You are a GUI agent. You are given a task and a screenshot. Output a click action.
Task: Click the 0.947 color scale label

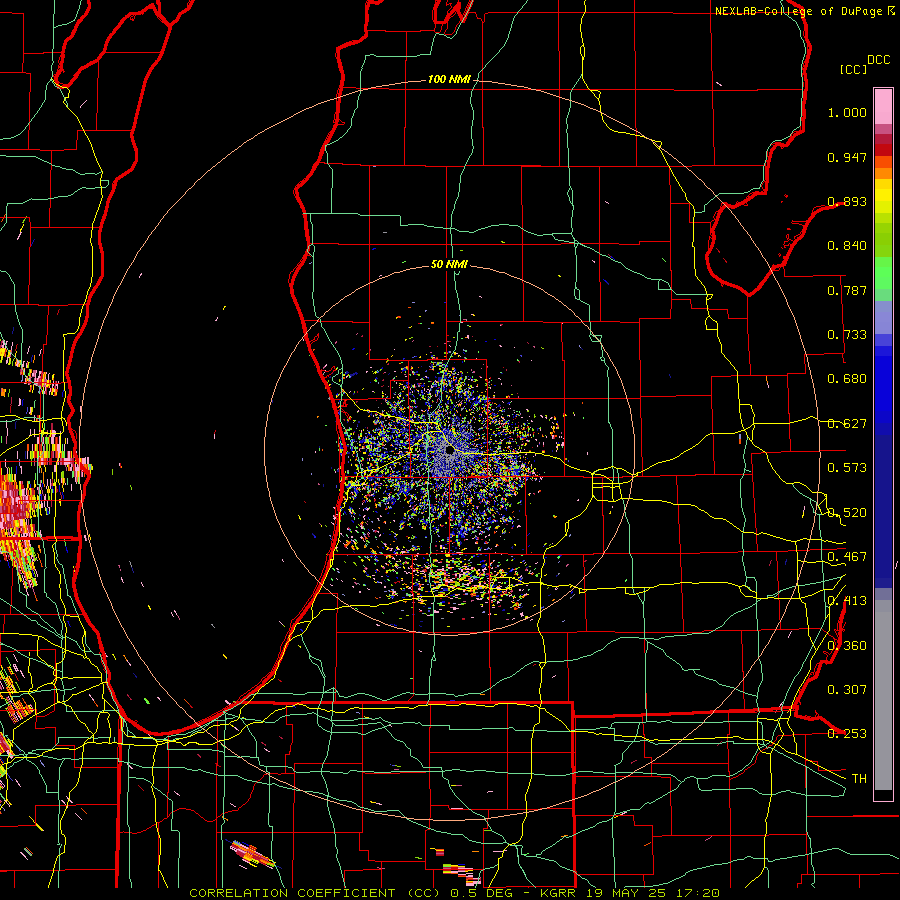(x=847, y=157)
